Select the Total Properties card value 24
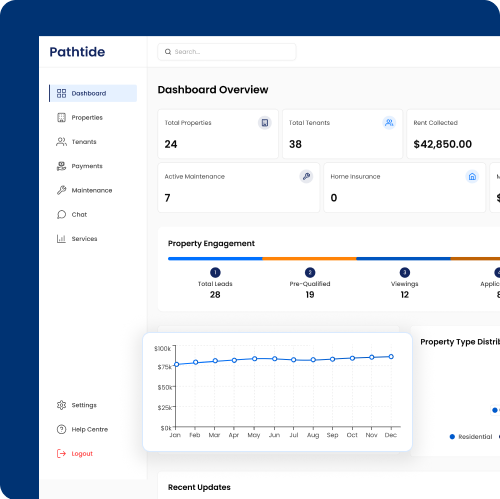Image resolution: width=500 pixels, height=499 pixels. pyautogui.click(x=171, y=144)
